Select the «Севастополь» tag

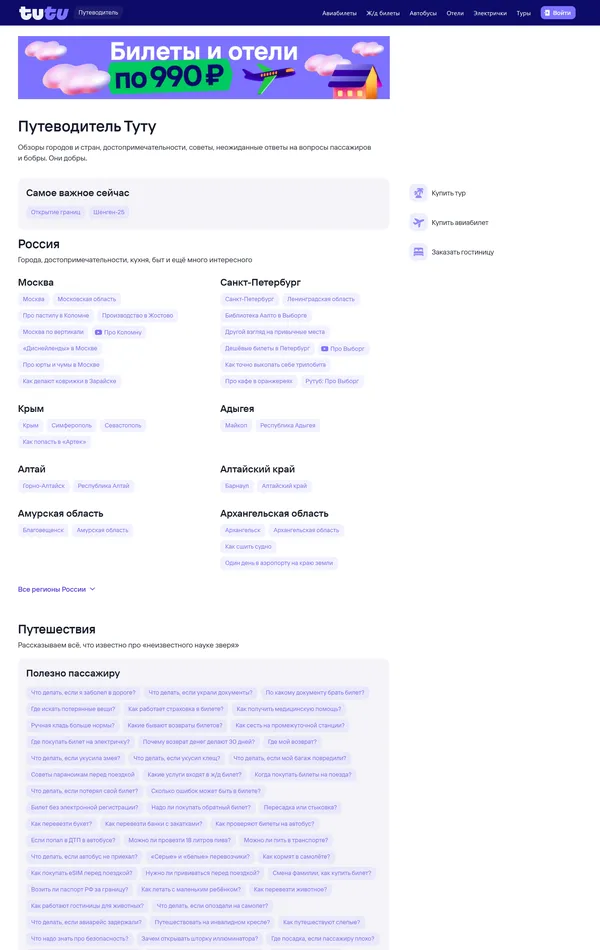(x=123, y=425)
